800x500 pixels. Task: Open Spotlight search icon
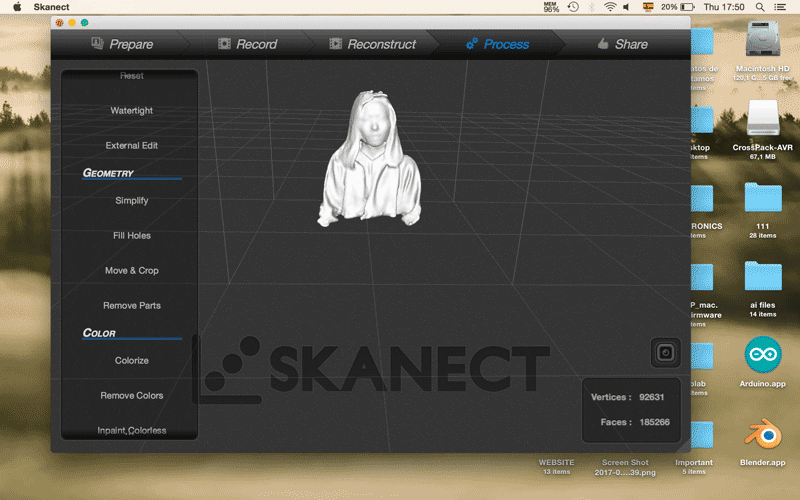click(760, 7)
